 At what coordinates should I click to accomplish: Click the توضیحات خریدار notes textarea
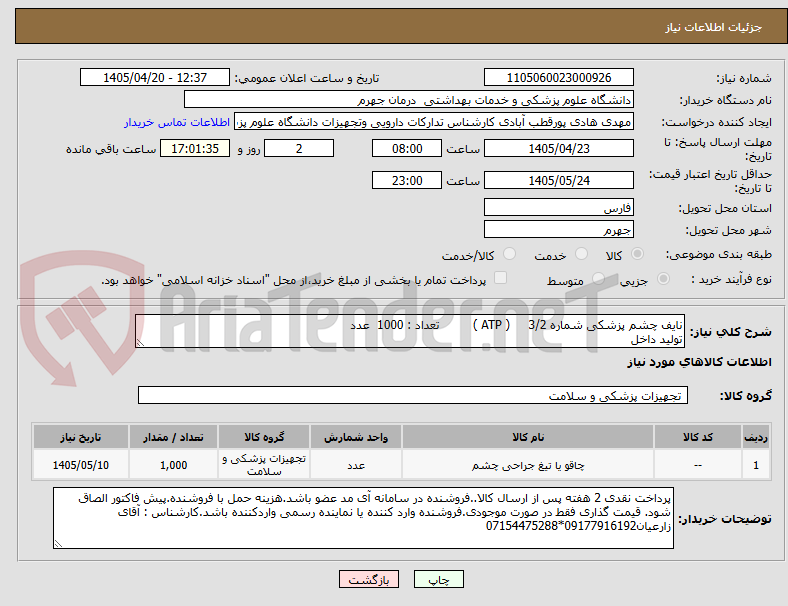[363, 518]
